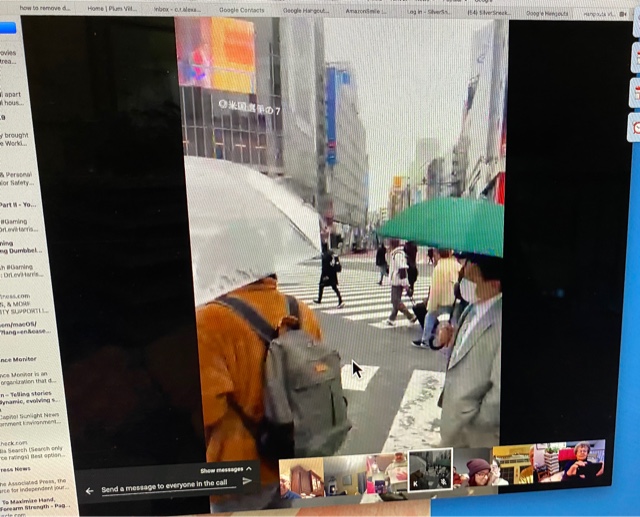640x517 pixels.
Task: Open the 'Capitol Sunlight News' sidebar link
Action: click(30, 415)
